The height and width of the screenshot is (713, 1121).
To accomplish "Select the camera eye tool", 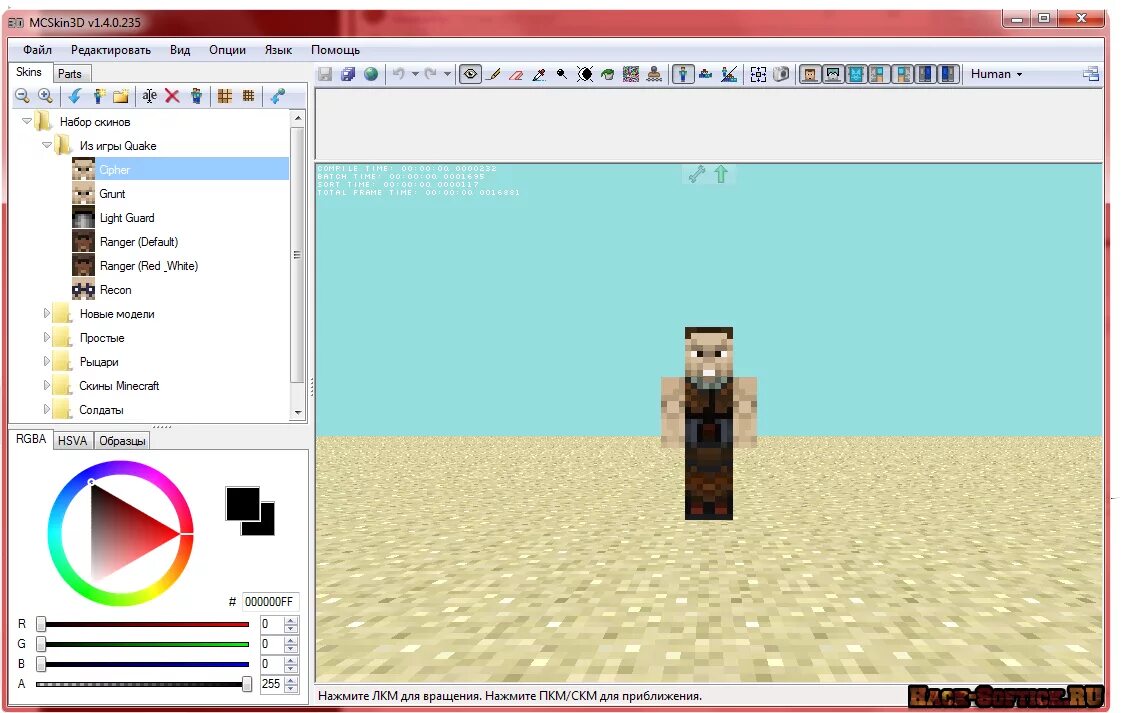I will coord(470,74).
